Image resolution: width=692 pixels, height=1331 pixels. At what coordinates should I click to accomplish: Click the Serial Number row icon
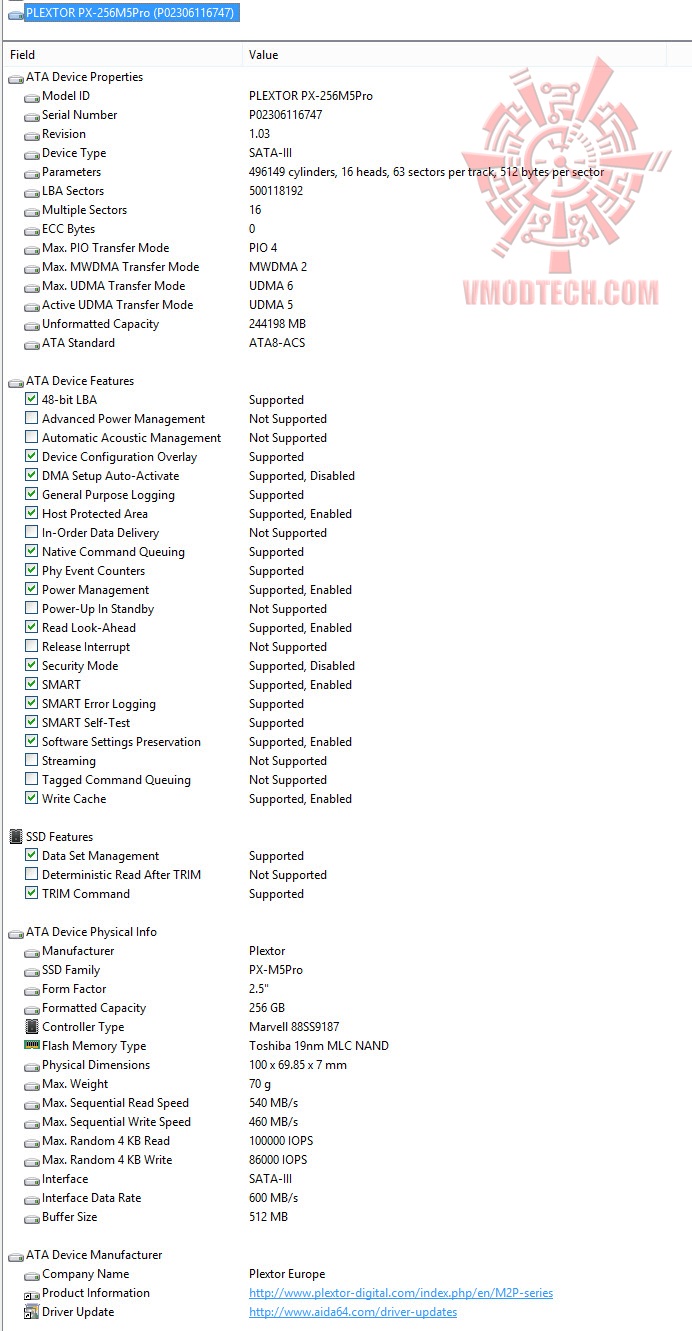tap(32, 116)
